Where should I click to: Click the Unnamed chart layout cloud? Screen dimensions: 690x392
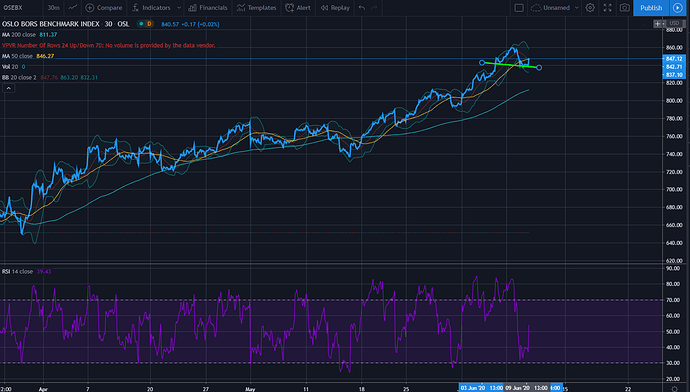tap(551, 7)
